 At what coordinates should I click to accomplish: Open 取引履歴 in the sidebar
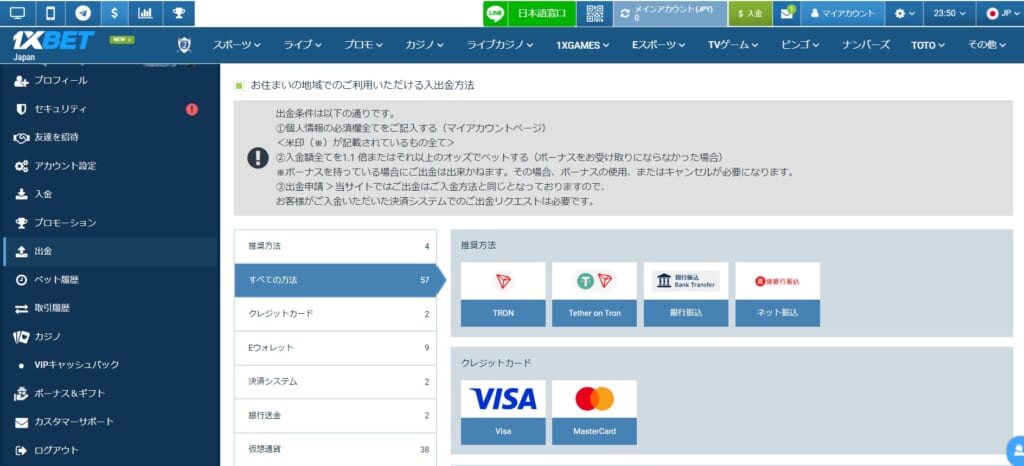pos(110,308)
